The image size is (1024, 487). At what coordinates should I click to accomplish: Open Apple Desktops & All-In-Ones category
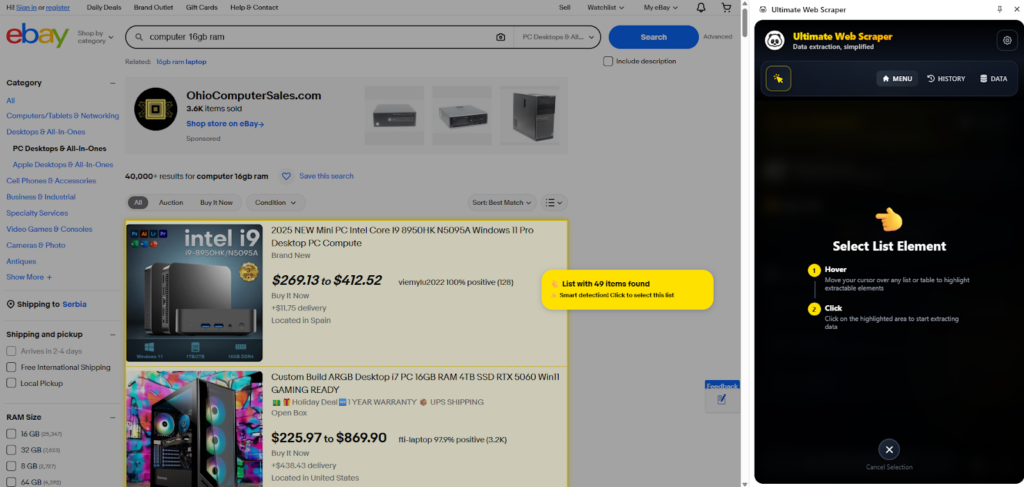tap(63, 165)
